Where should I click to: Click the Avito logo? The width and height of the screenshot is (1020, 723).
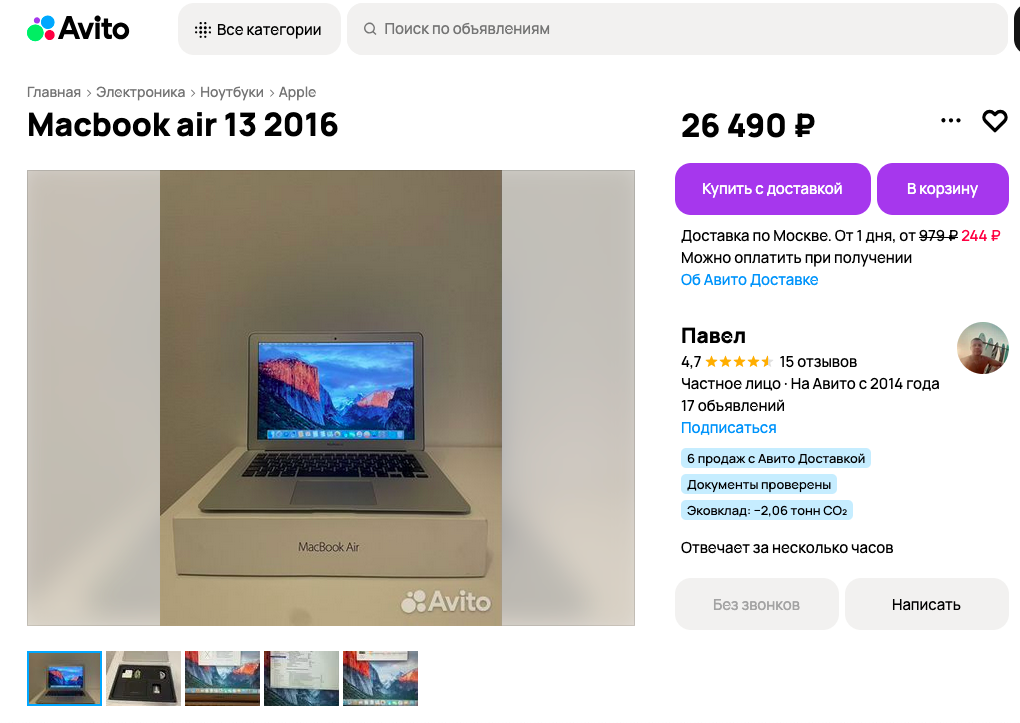(x=78, y=29)
